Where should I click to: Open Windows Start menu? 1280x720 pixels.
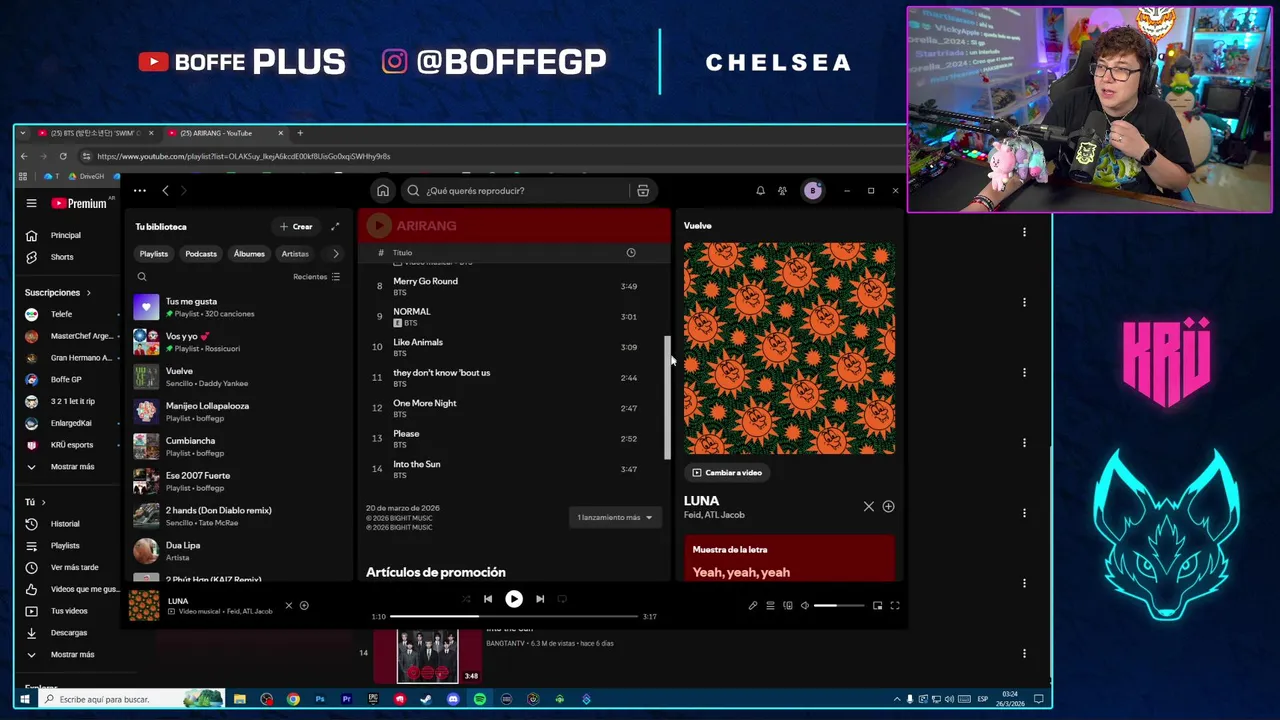pyautogui.click(x=25, y=699)
